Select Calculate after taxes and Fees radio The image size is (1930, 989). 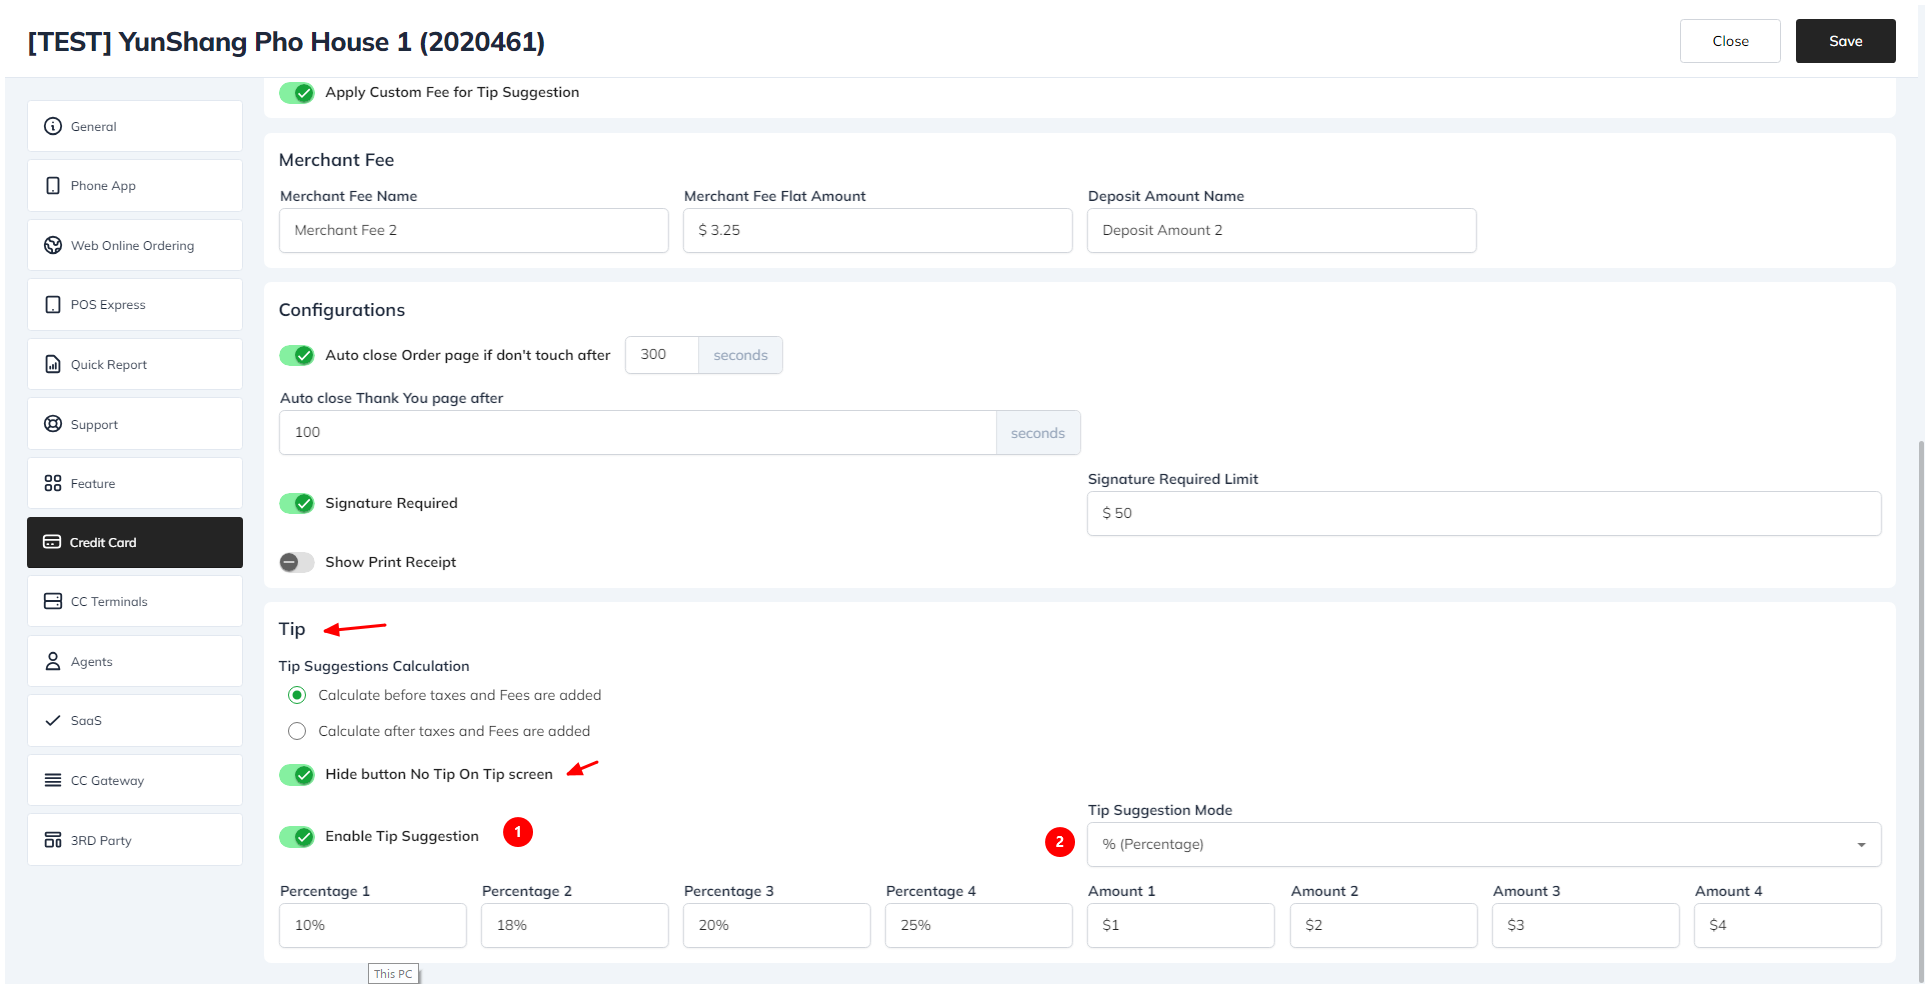(297, 732)
